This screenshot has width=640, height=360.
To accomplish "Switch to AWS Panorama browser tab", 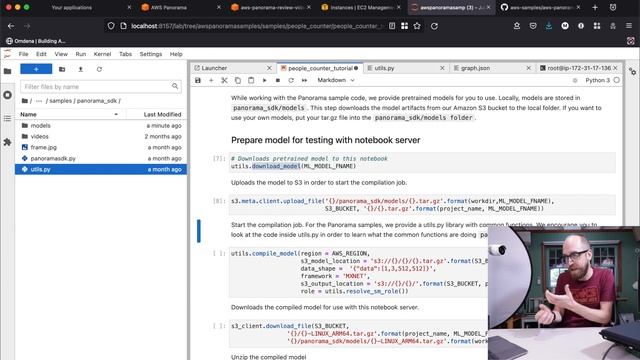I will point(180,7).
